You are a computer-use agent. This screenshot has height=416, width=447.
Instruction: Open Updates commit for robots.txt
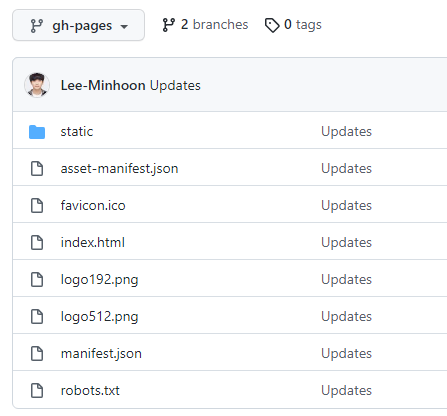[346, 391]
